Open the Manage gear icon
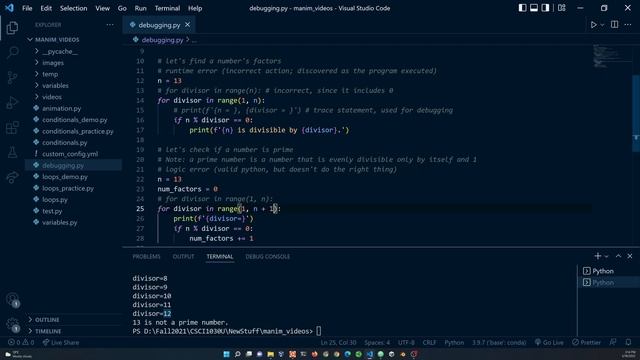The height and width of the screenshot is (360, 640). pos(12,325)
